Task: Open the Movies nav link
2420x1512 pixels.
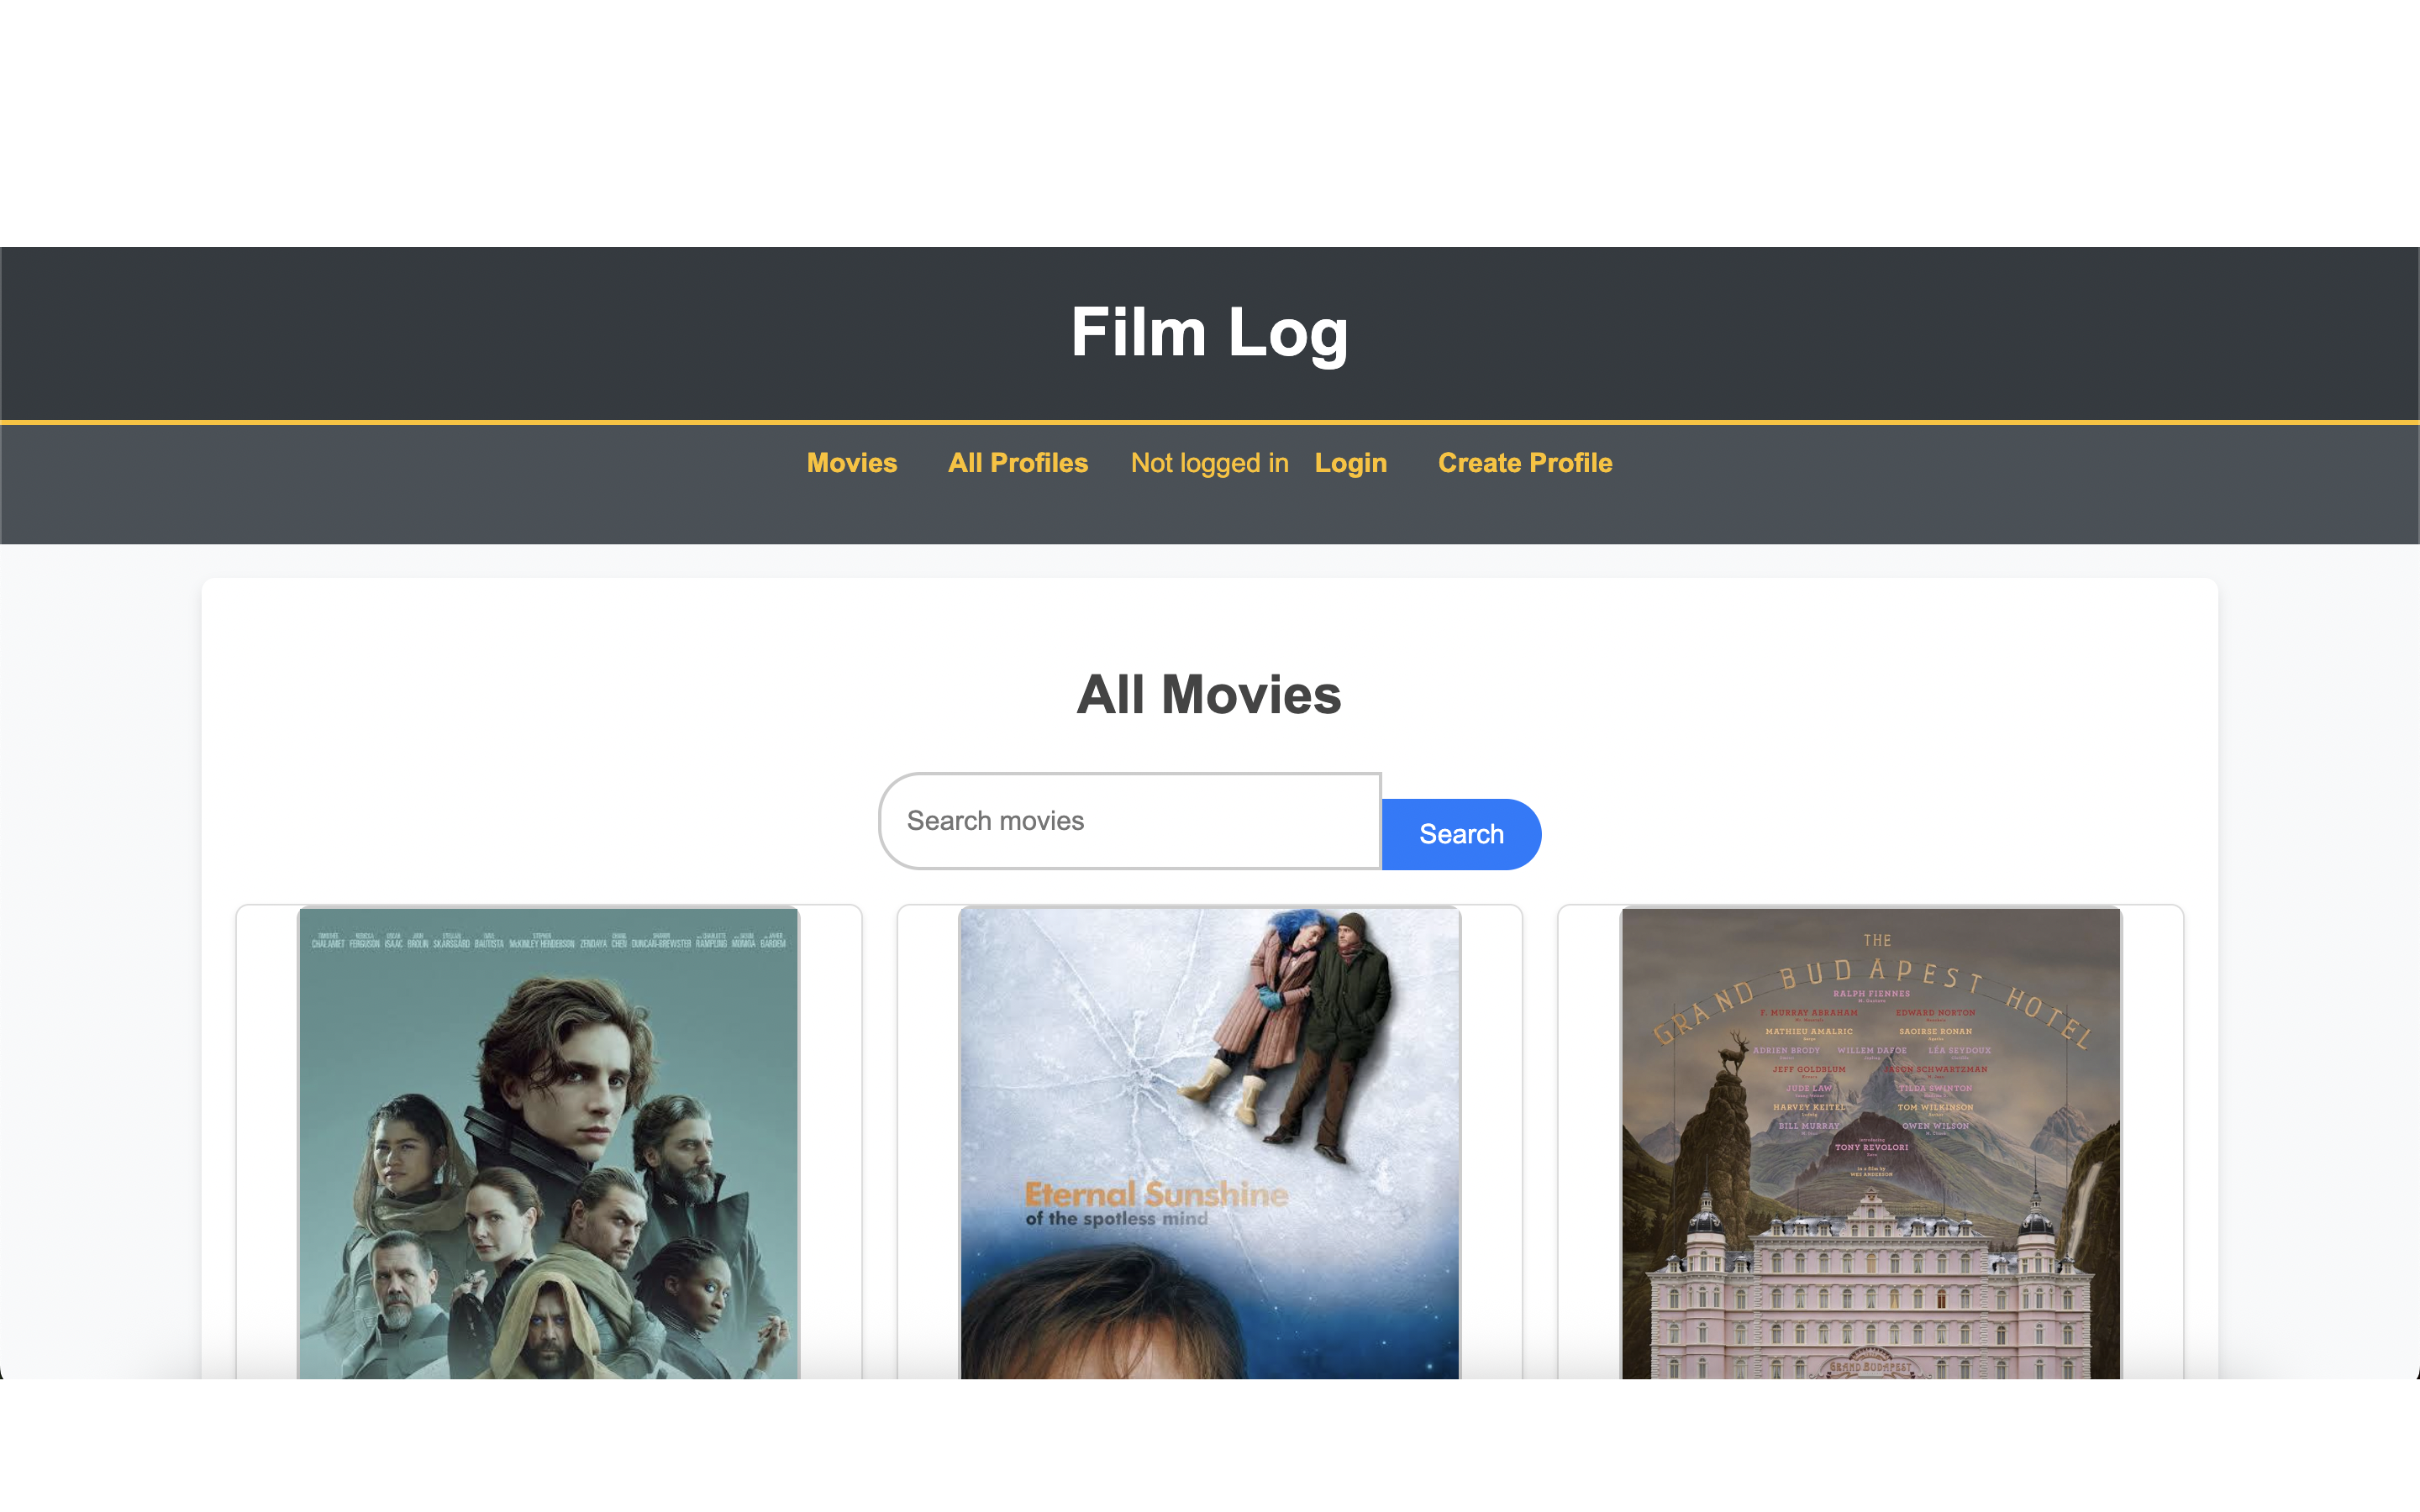Action: [852, 463]
